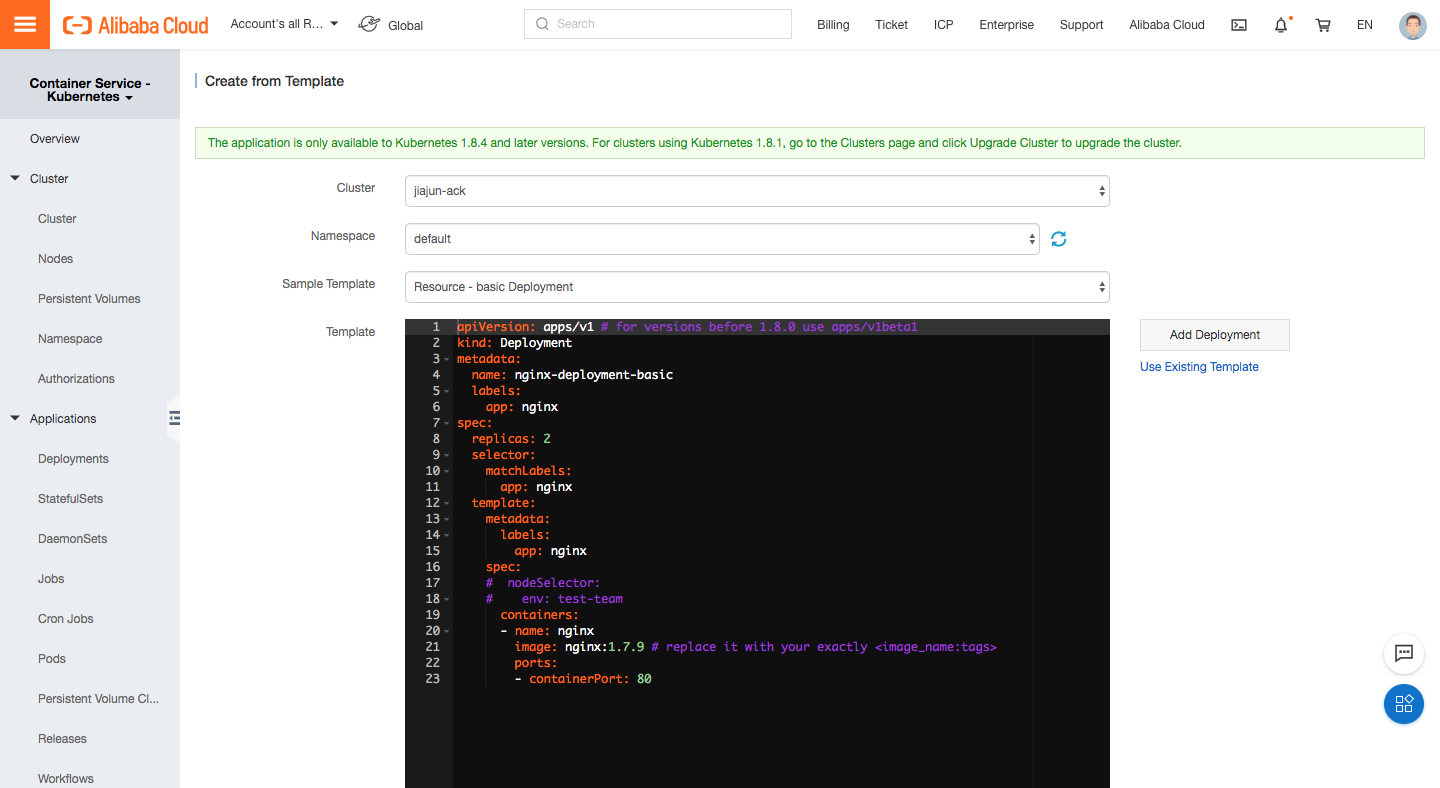Open Jobs in the sidebar
Viewport: 1440px width, 788px height.
coord(51,579)
